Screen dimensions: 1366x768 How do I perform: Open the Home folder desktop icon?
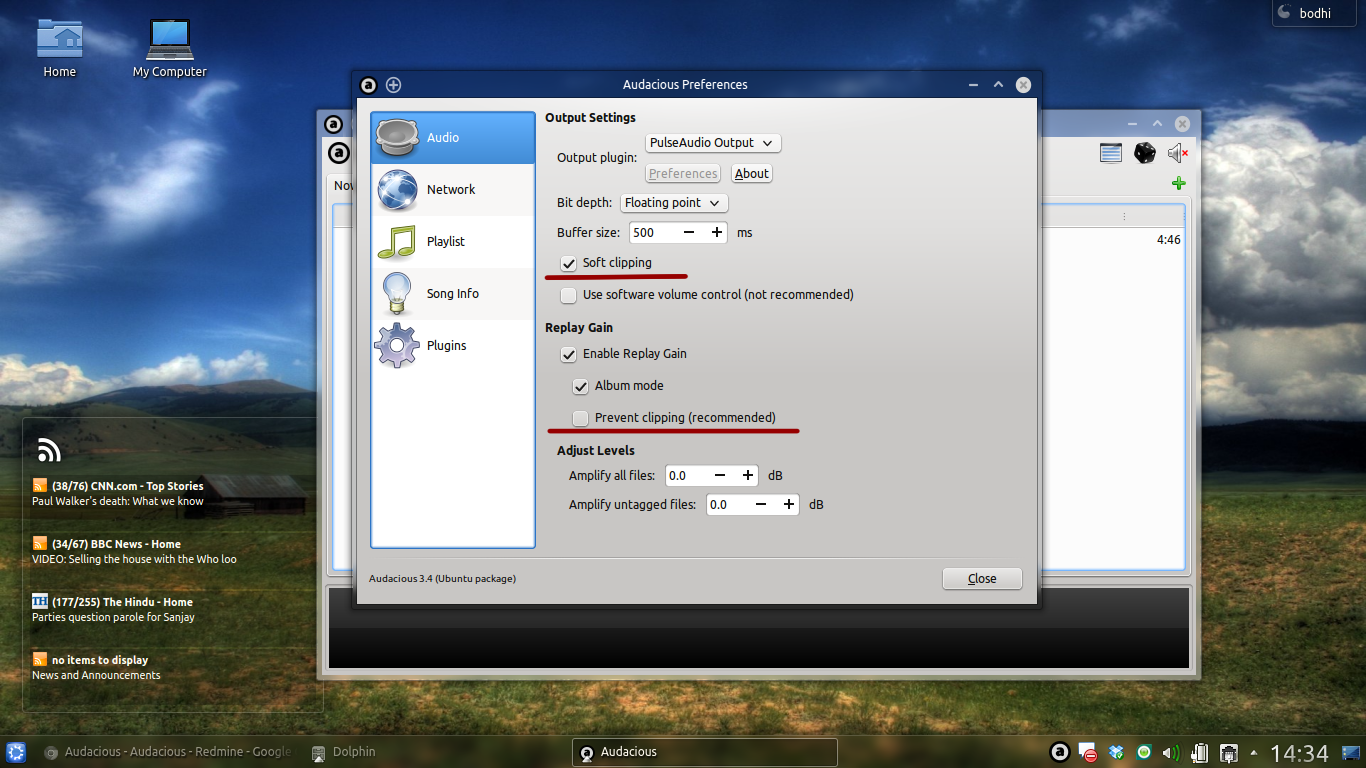tap(60, 47)
